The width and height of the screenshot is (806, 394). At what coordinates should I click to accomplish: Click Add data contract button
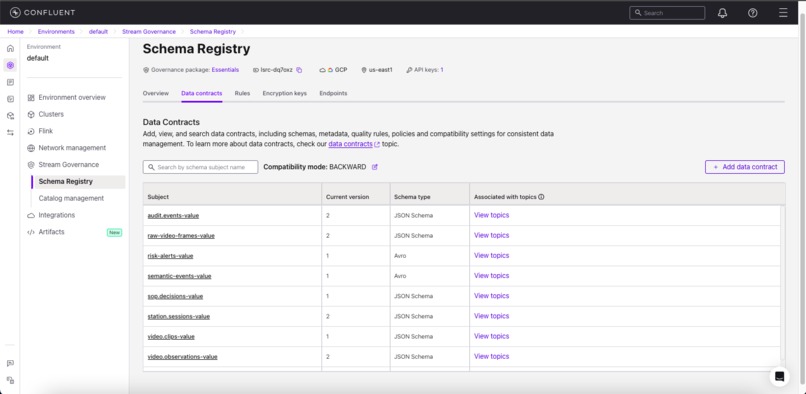tap(745, 167)
